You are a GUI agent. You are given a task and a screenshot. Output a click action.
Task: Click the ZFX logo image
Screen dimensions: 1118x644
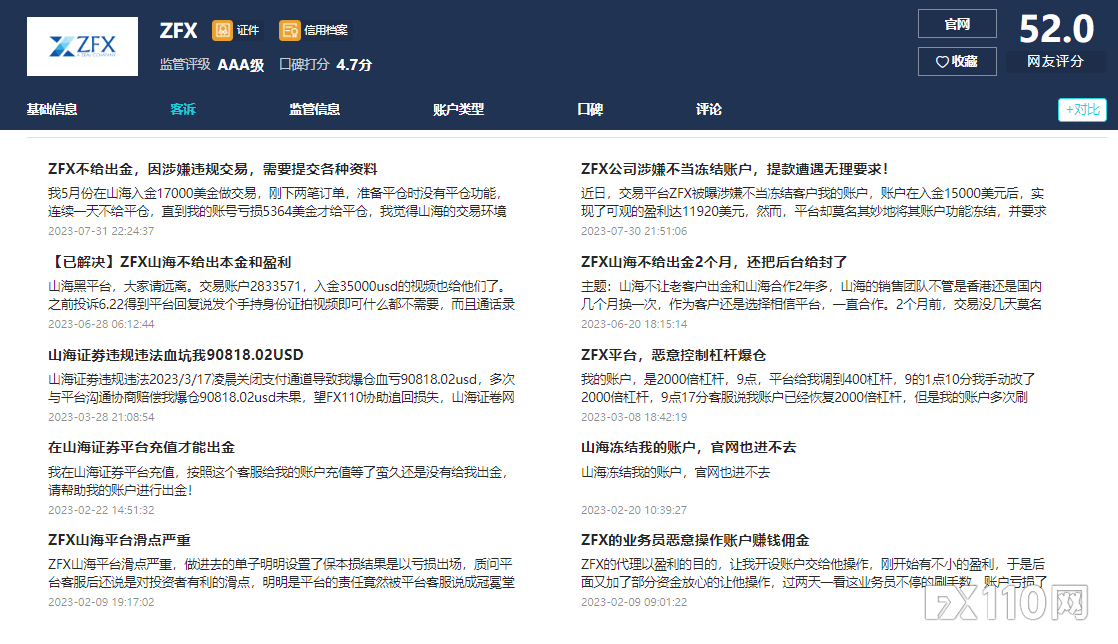(82, 46)
